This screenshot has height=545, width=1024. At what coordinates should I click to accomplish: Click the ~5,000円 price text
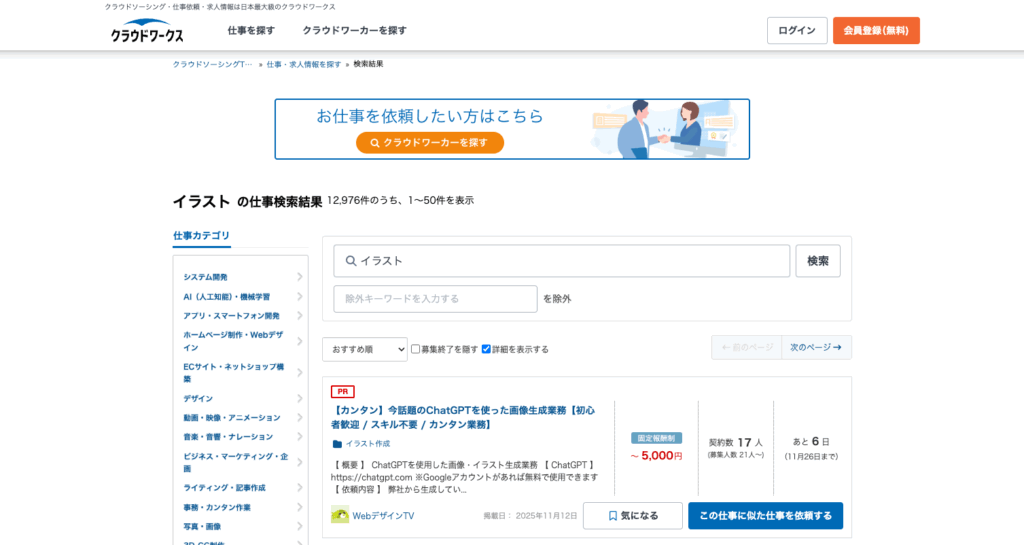pyautogui.click(x=656, y=456)
